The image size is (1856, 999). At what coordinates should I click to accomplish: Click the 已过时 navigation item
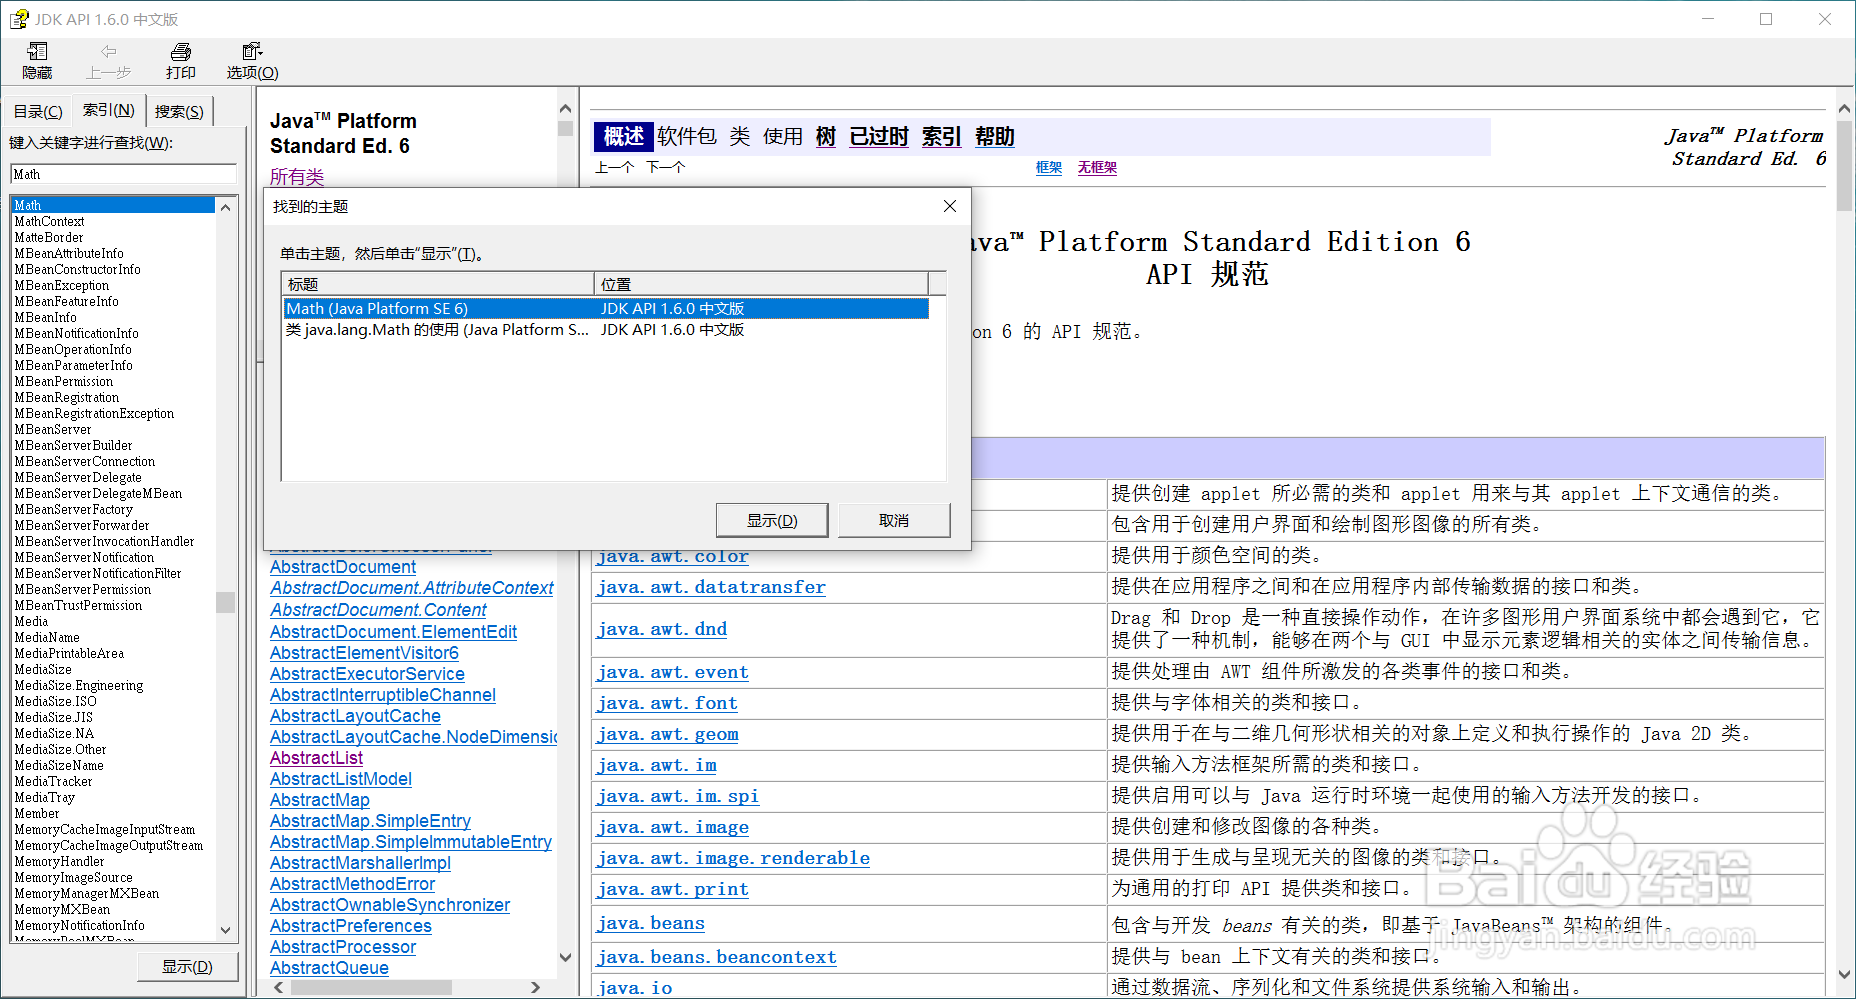(877, 136)
